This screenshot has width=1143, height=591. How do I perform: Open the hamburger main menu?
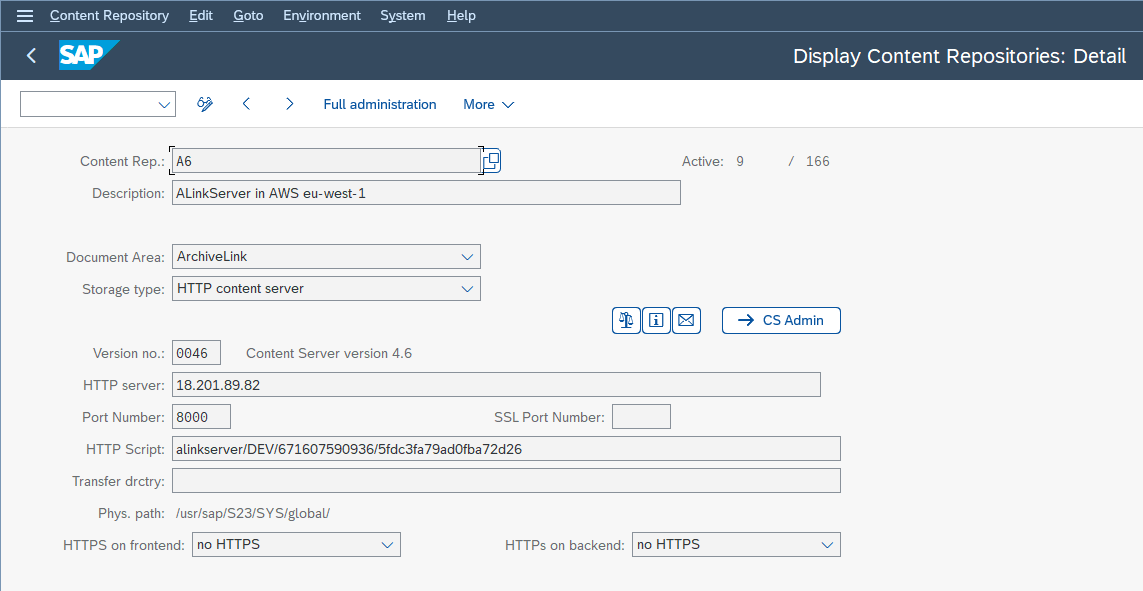click(25, 15)
